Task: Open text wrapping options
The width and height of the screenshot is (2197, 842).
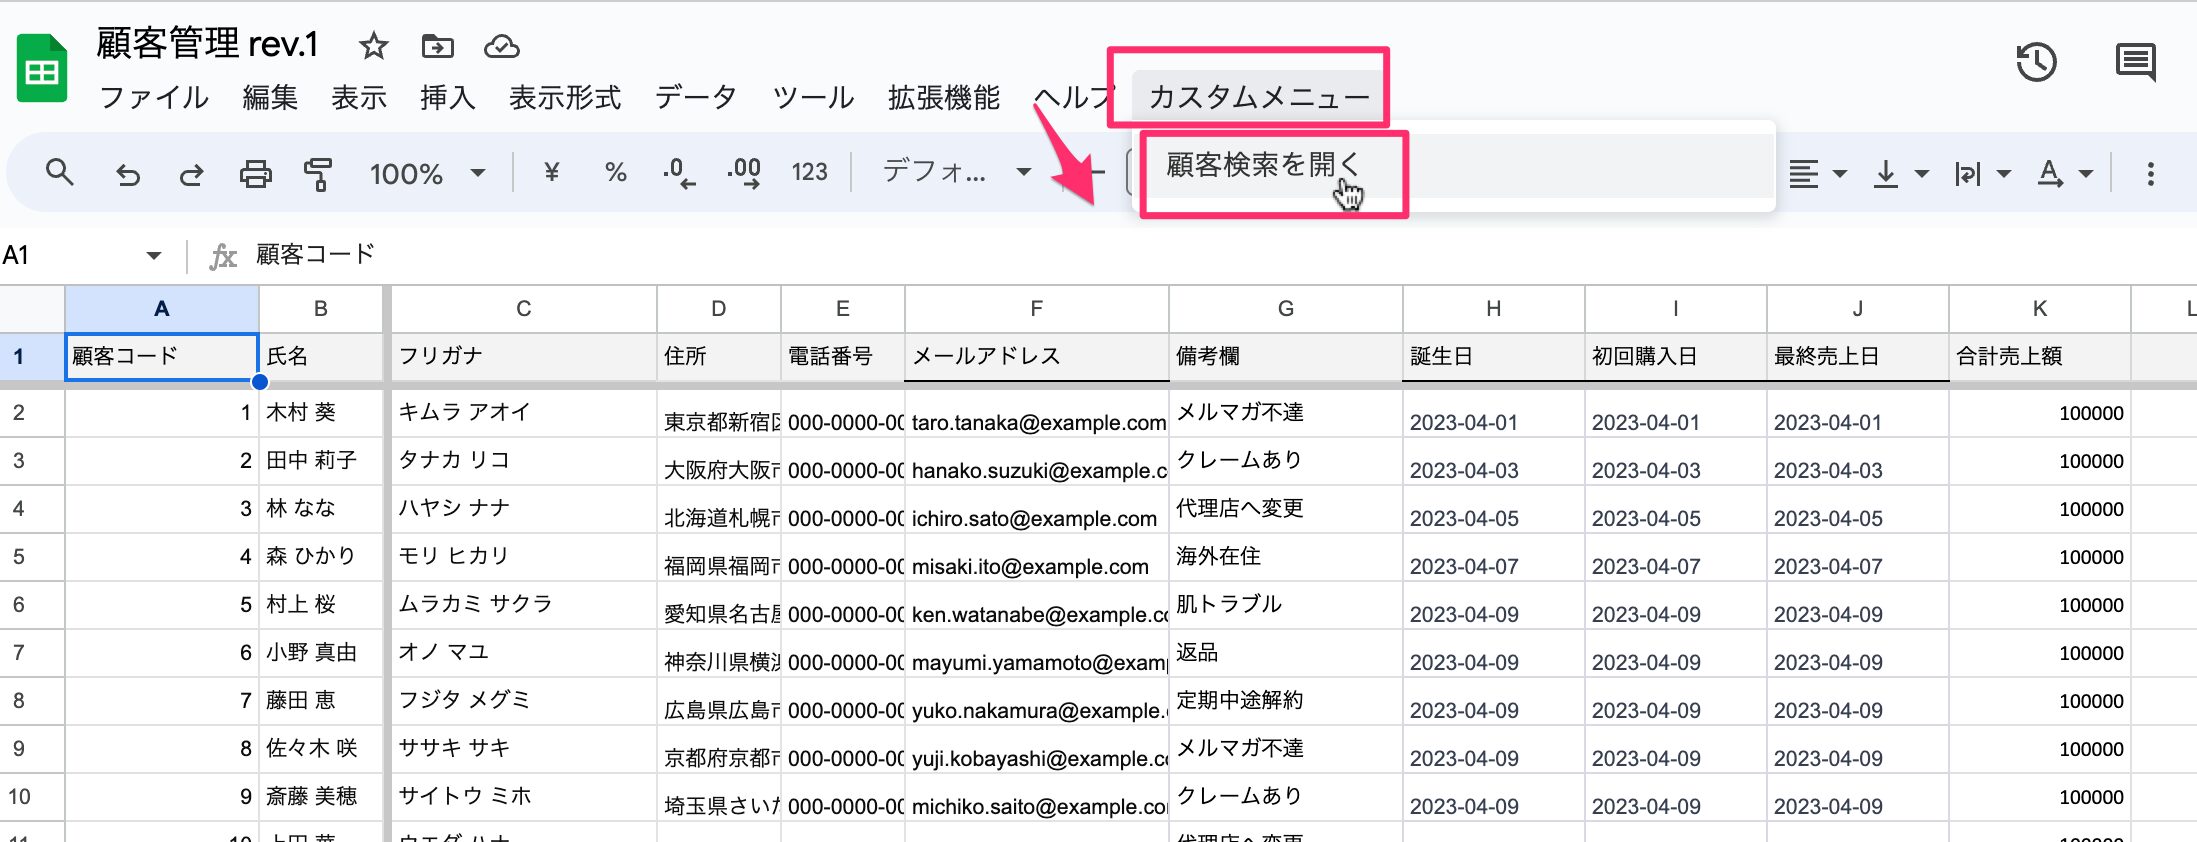Action: (1982, 174)
